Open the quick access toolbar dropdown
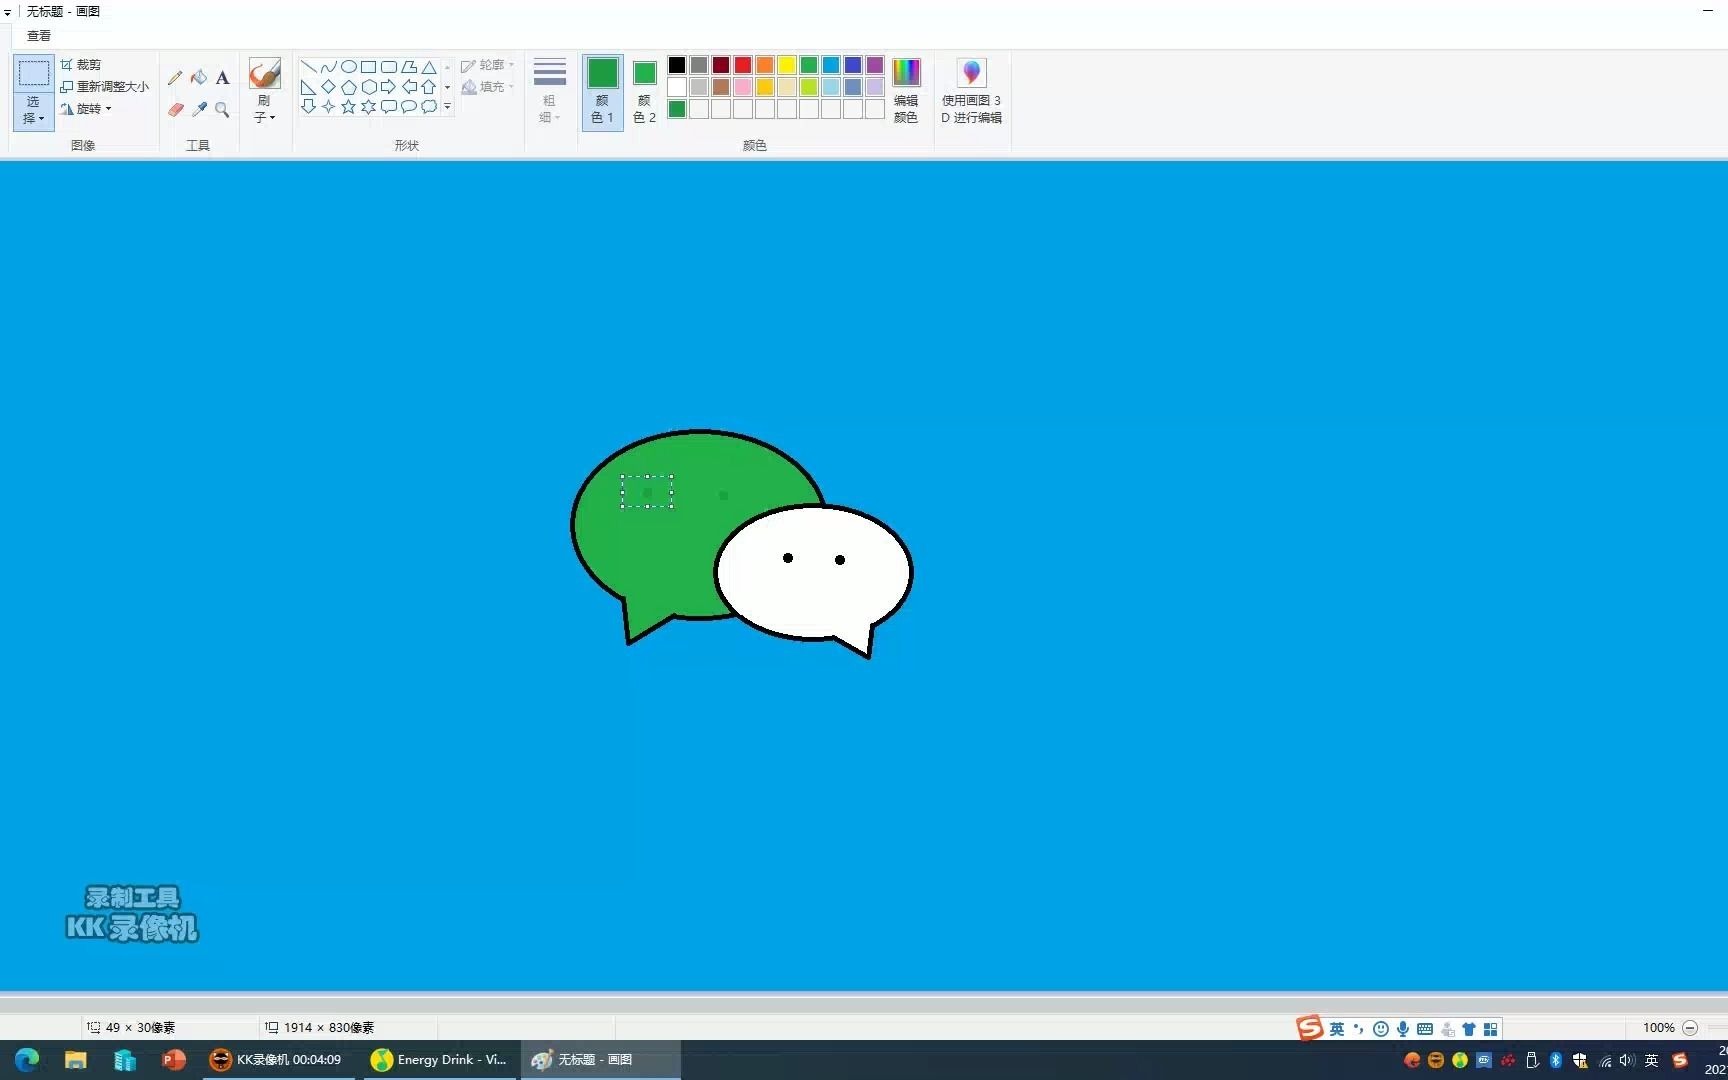Screen dimensions: 1728x1080 [7, 12]
